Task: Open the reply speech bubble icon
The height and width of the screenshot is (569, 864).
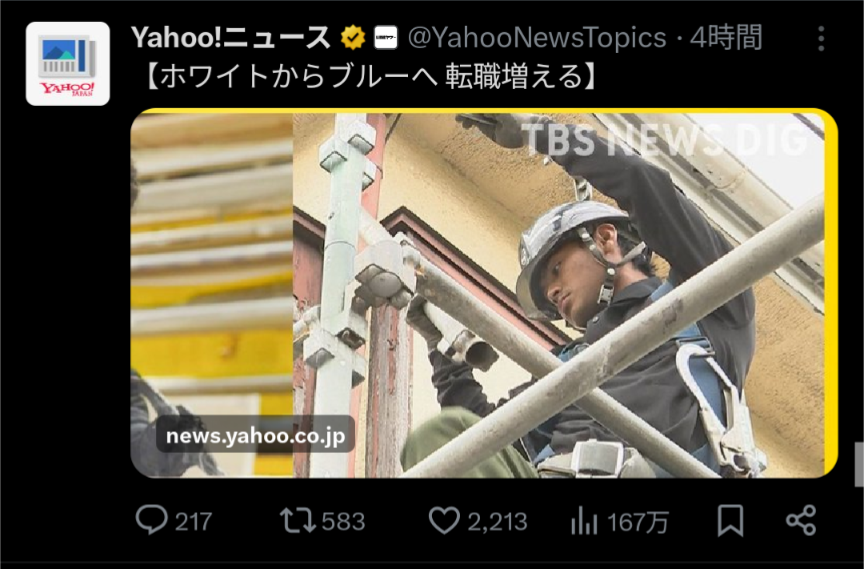Action: [152, 520]
